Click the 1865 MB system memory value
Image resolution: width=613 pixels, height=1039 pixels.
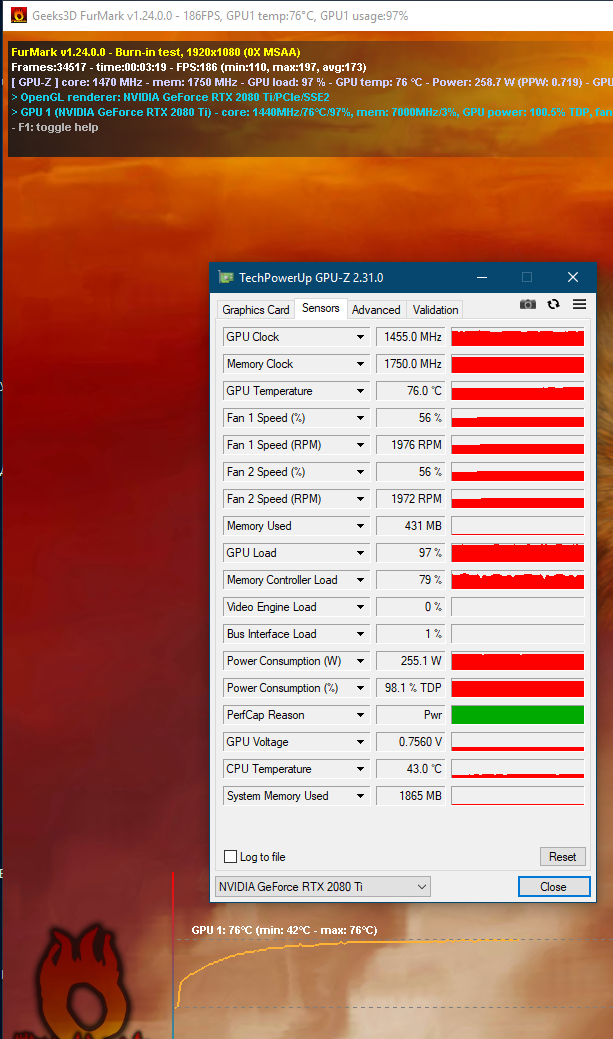411,796
